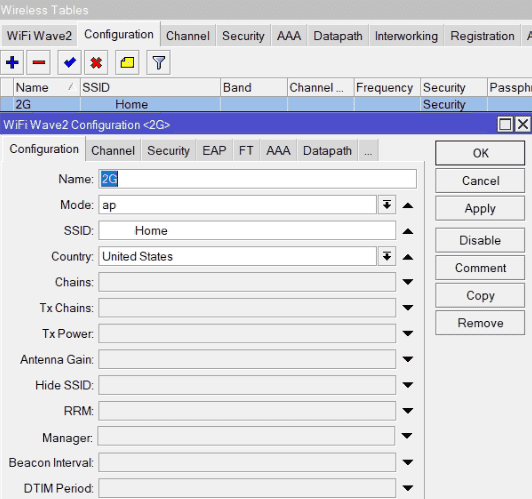This screenshot has width=532, height=499.
Task: Switch to the dialog's Channel tab
Action: tap(113, 150)
